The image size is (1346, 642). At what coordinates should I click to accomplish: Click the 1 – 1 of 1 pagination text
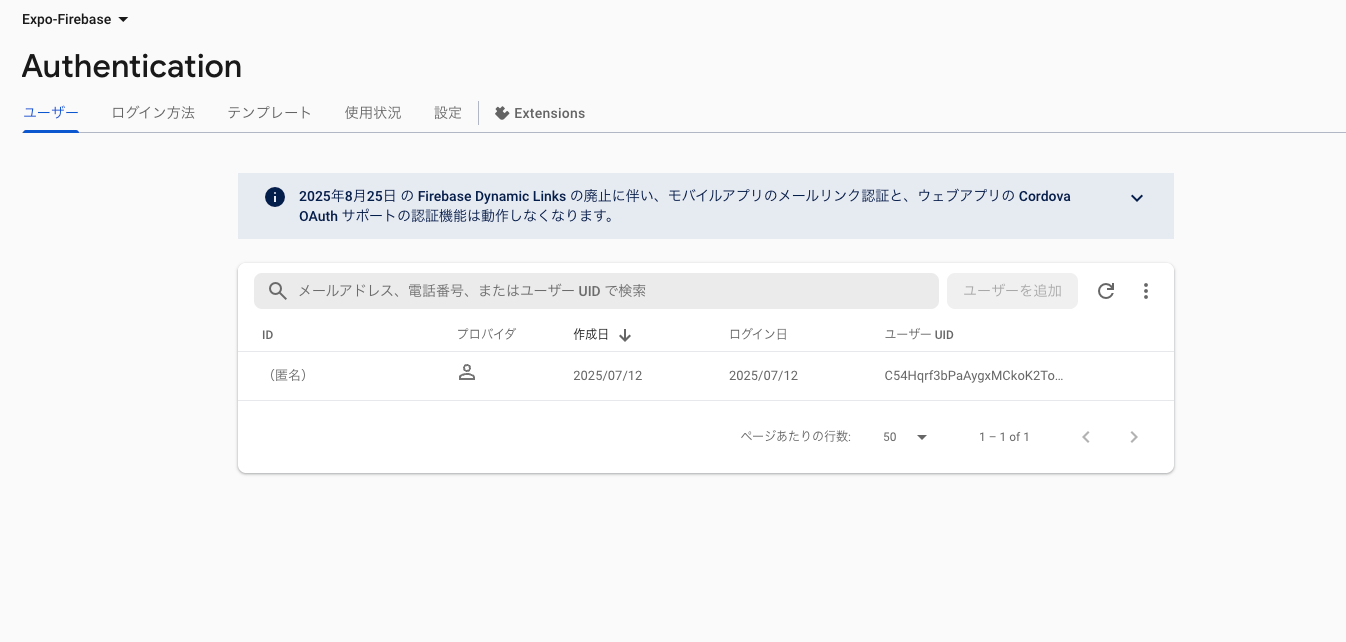coord(1004,437)
